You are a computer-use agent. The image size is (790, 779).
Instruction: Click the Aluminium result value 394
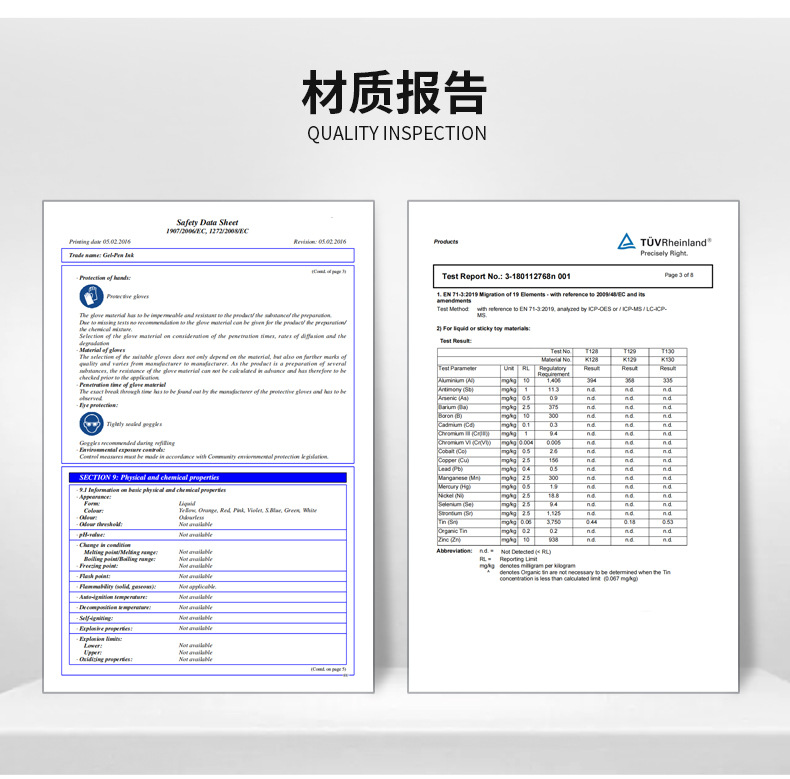click(591, 381)
